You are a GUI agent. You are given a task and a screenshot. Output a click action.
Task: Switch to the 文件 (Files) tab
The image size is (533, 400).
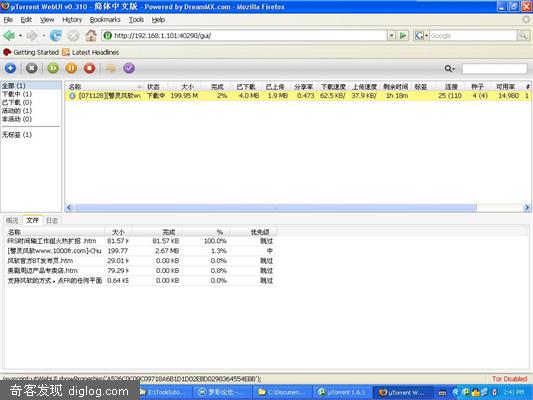tap(33, 220)
